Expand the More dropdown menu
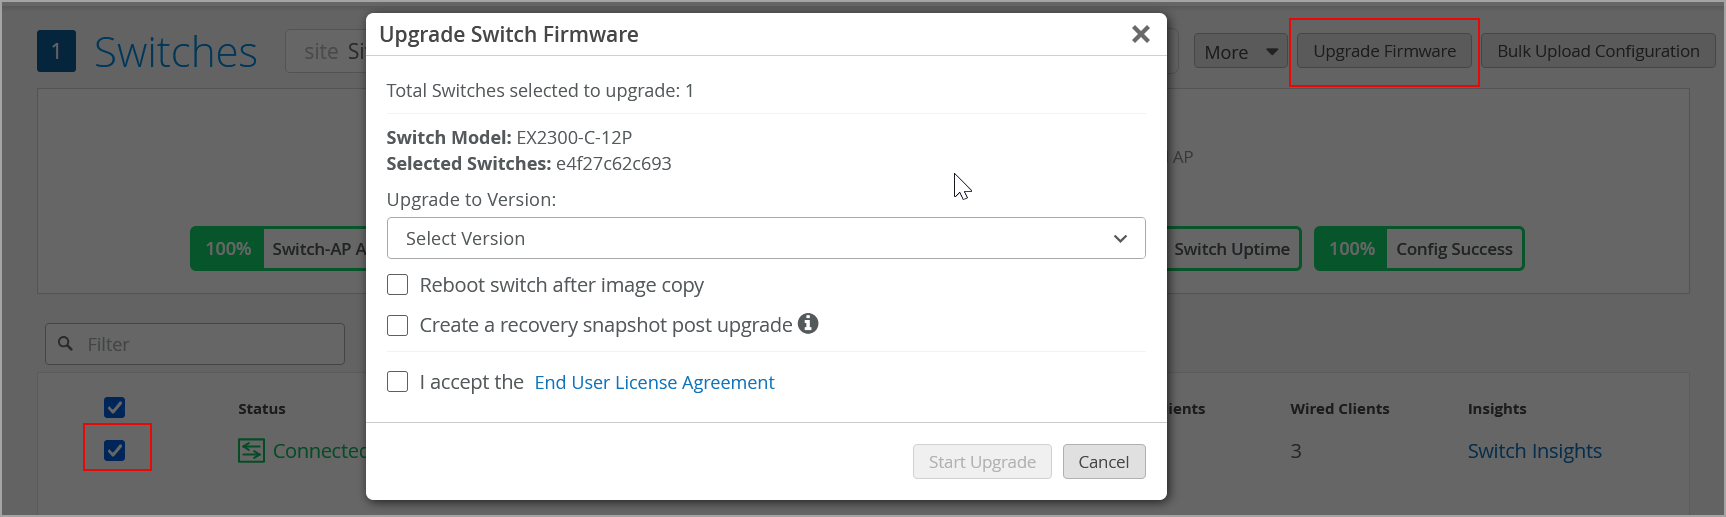The image size is (1726, 517). (x=1240, y=52)
